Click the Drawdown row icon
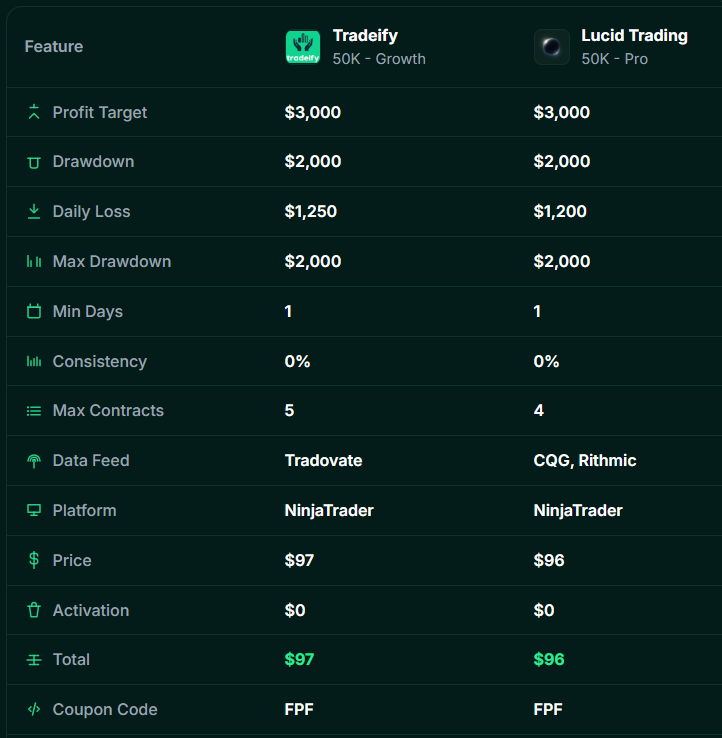The image size is (722, 738). click(34, 162)
